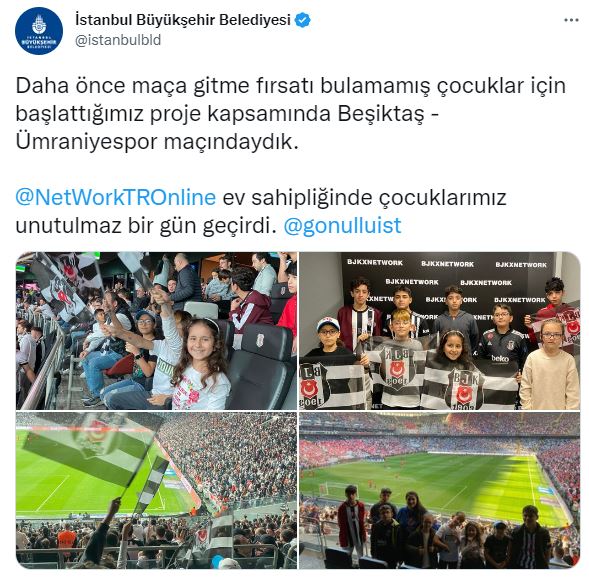Open the İstanbul Büyükşehir Belediyesi profile avatar
The width and height of the screenshot is (589, 586).
39,31
